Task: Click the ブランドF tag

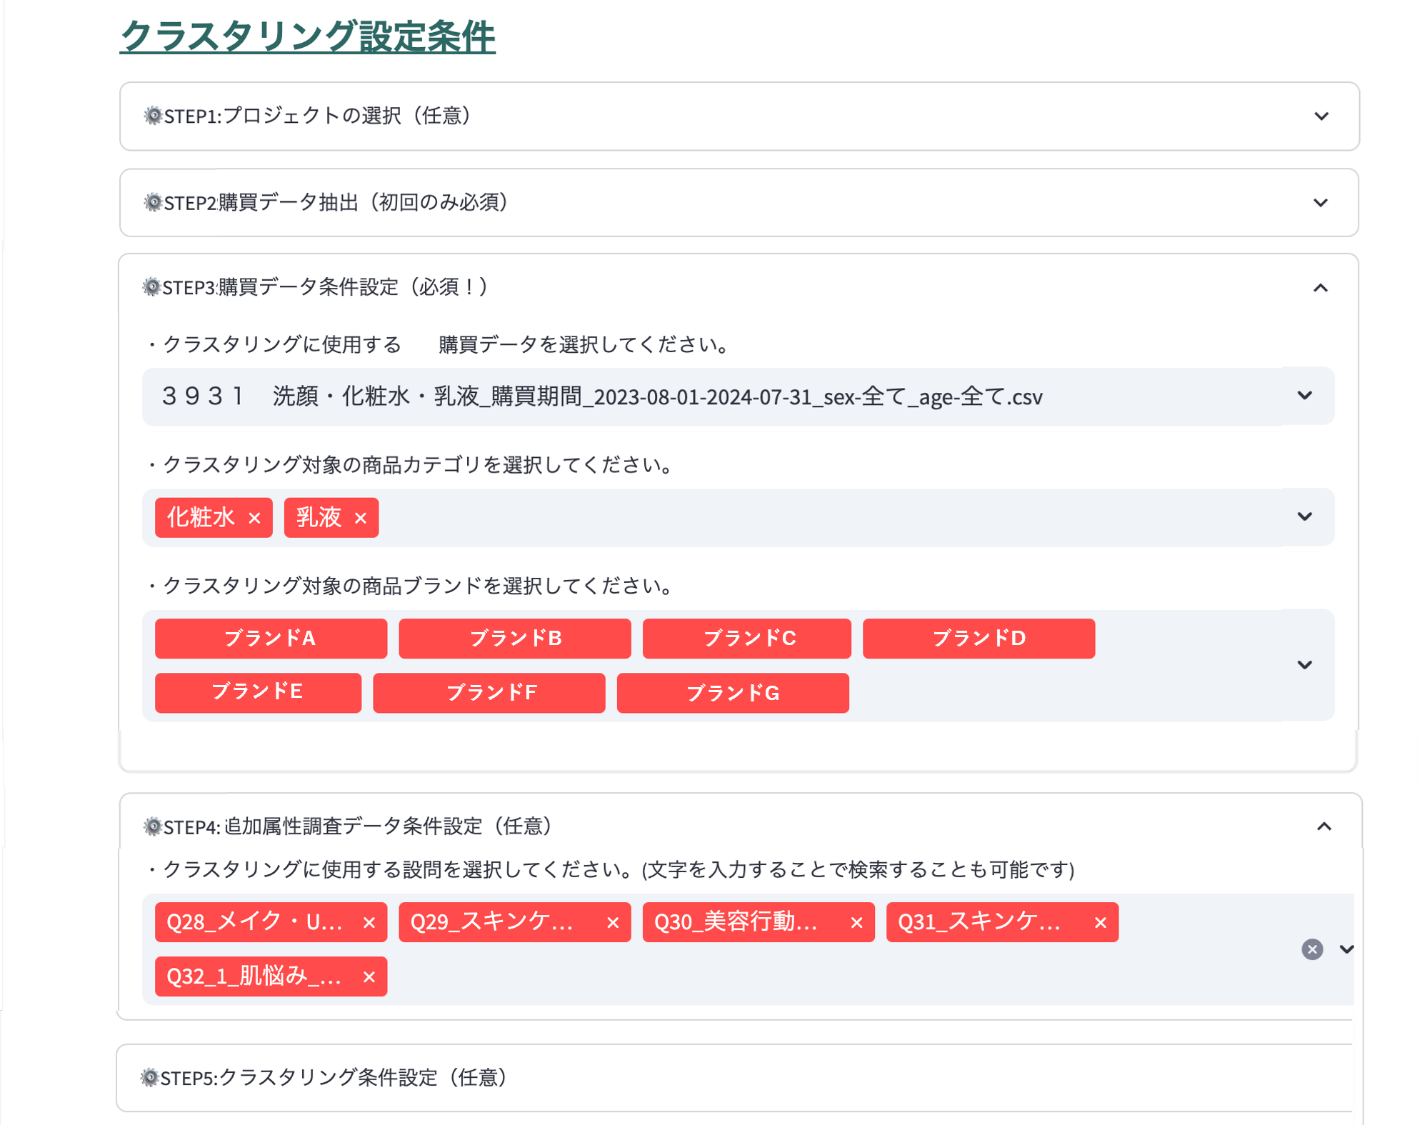Action: click(x=489, y=693)
